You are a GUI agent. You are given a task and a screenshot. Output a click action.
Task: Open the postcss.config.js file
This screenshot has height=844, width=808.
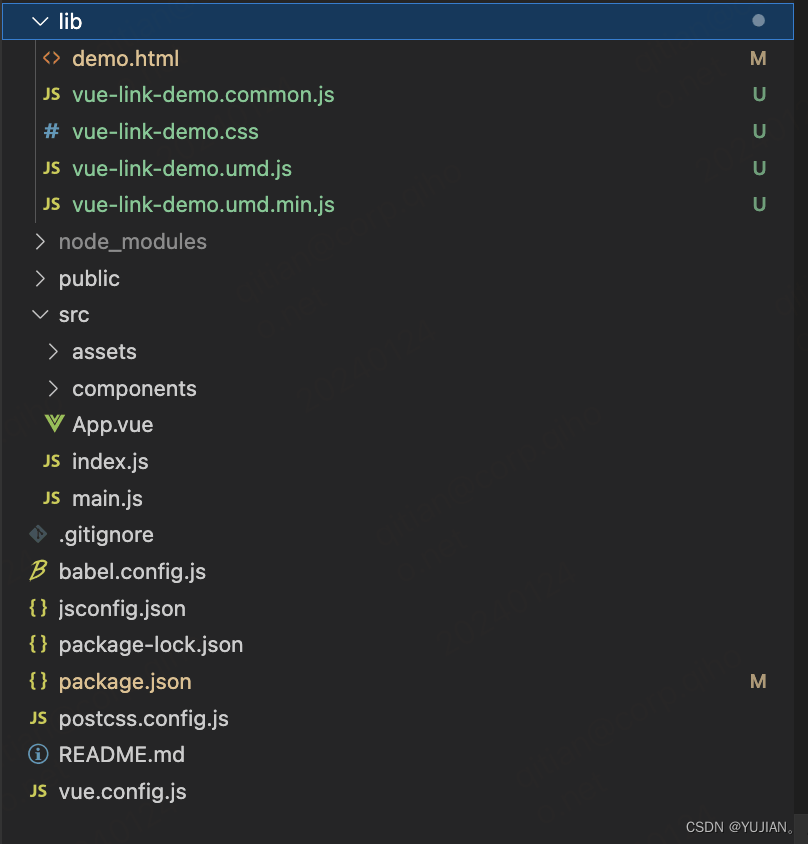pyautogui.click(x=144, y=719)
